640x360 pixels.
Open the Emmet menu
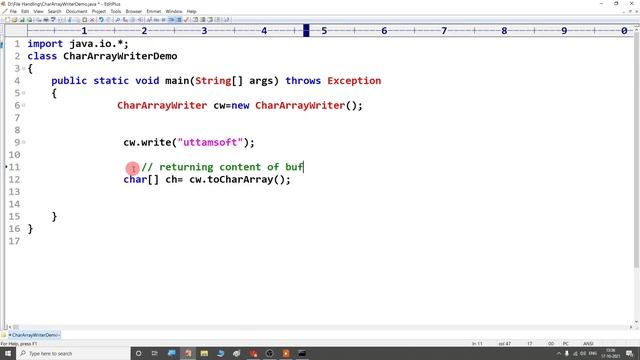pyautogui.click(x=153, y=11)
